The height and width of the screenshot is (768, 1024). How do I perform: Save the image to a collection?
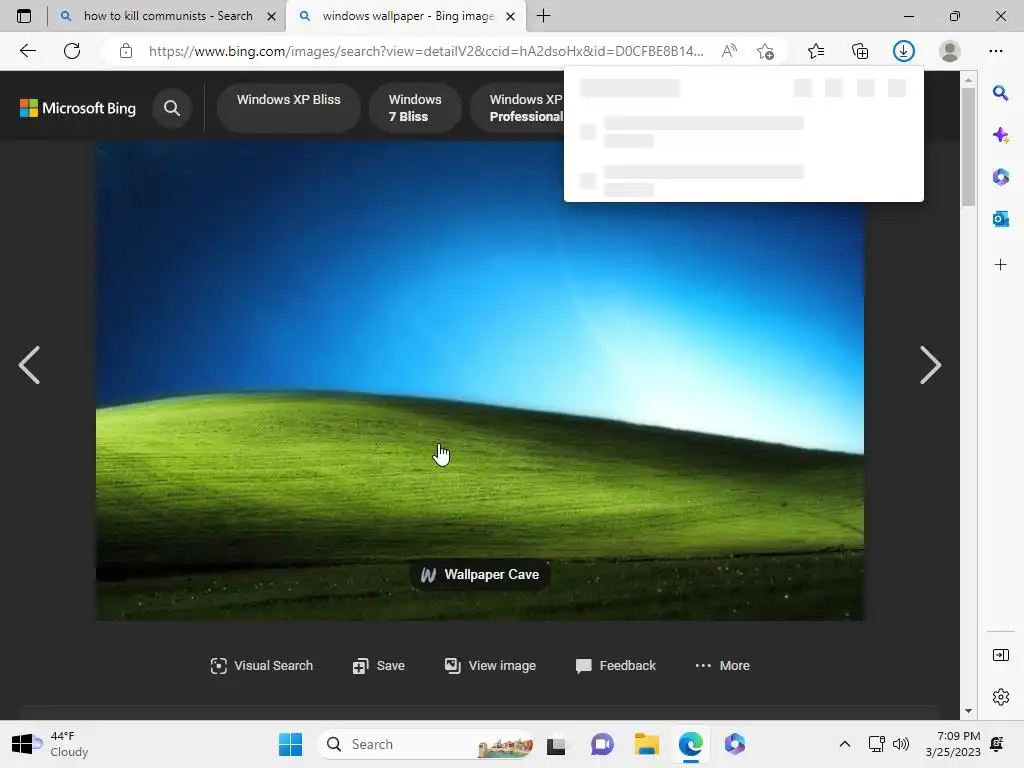click(x=379, y=665)
